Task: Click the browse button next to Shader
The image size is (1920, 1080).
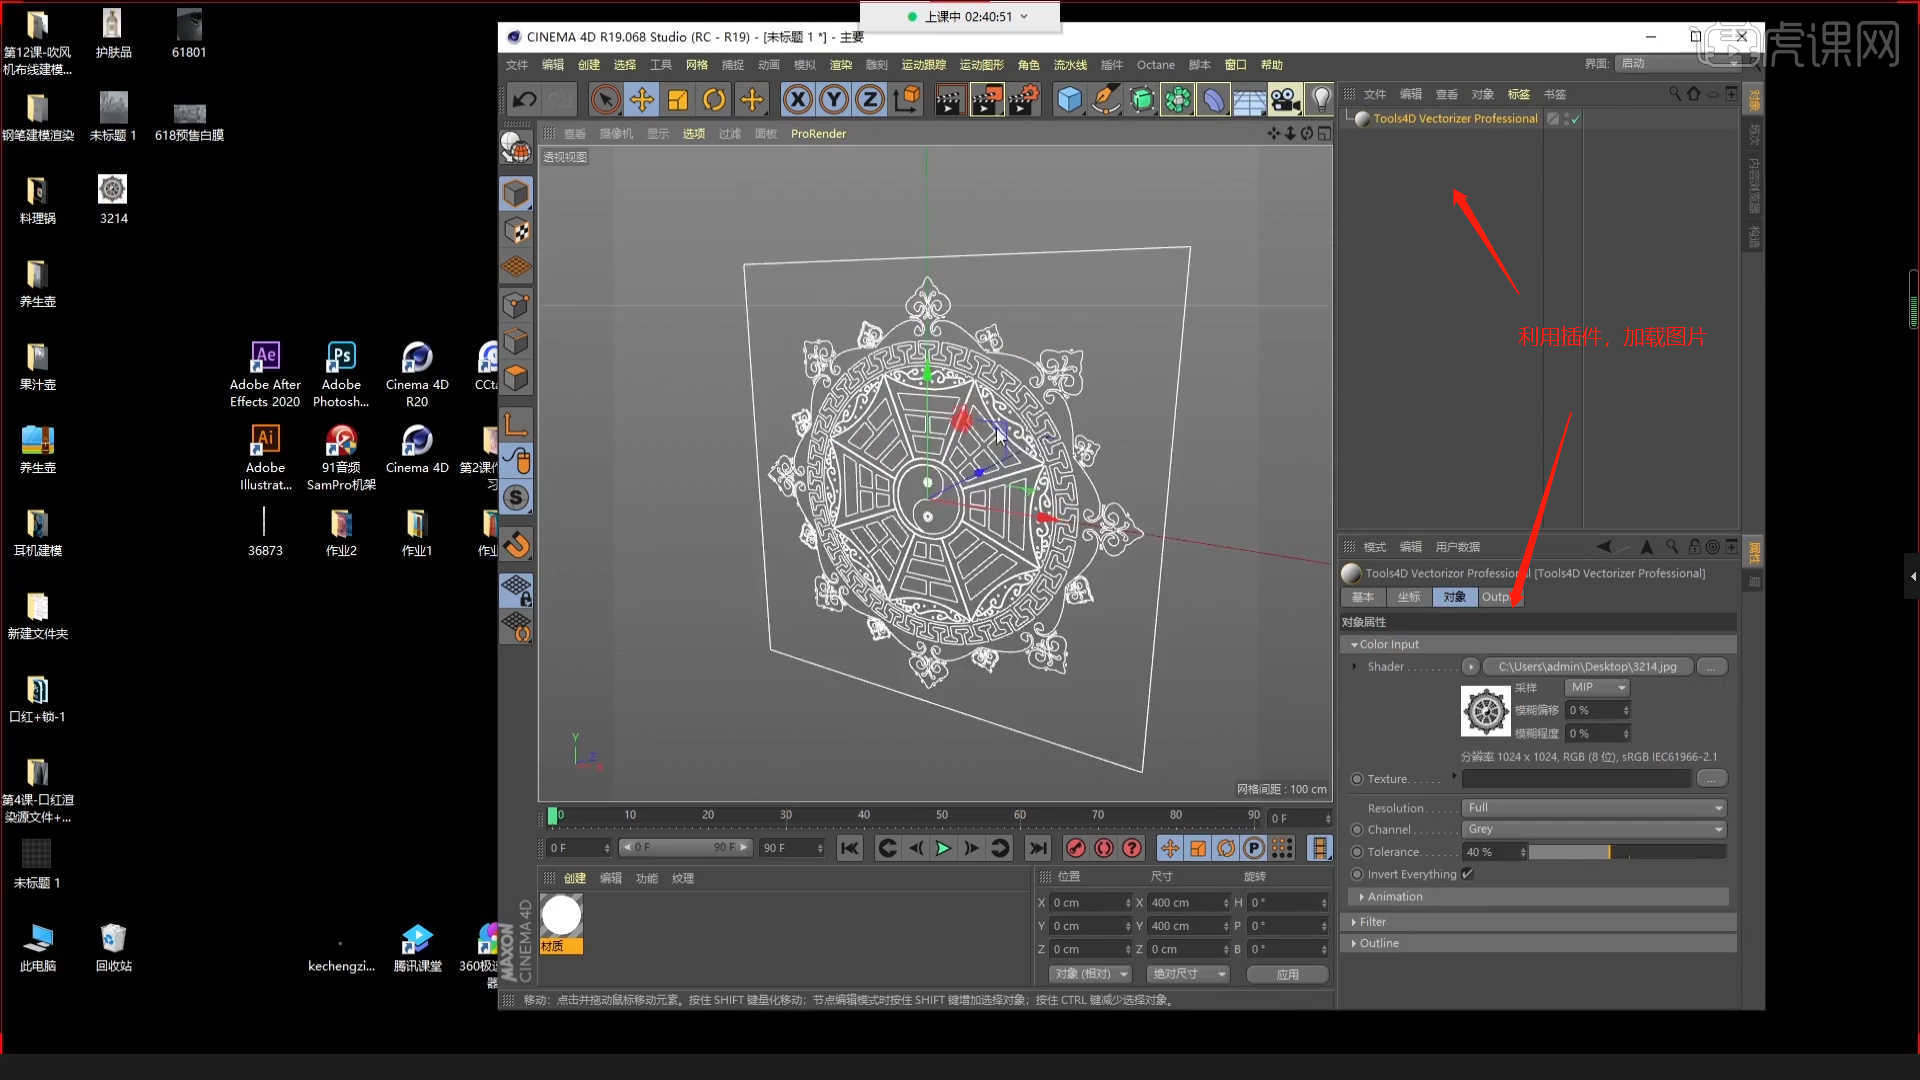Action: coord(1712,667)
